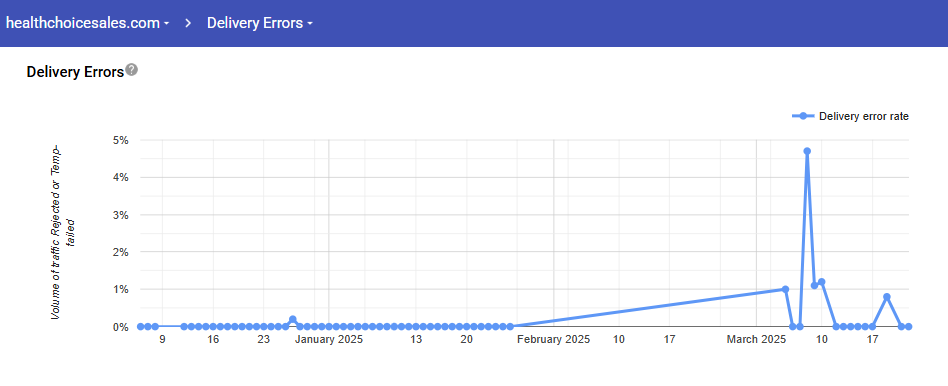The height and width of the screenshot is (386, 948).
Task: Click the highest data point just right of the peak
Action: click(x=821, y=282)
